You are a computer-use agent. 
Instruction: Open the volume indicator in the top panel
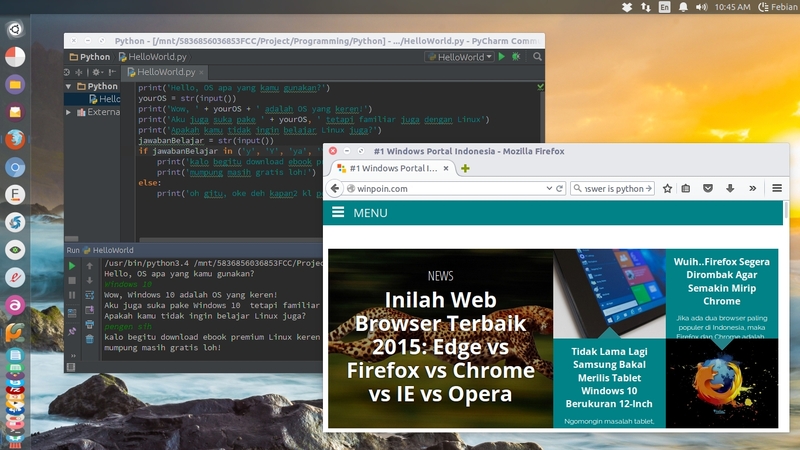click(x=702, y=7)
